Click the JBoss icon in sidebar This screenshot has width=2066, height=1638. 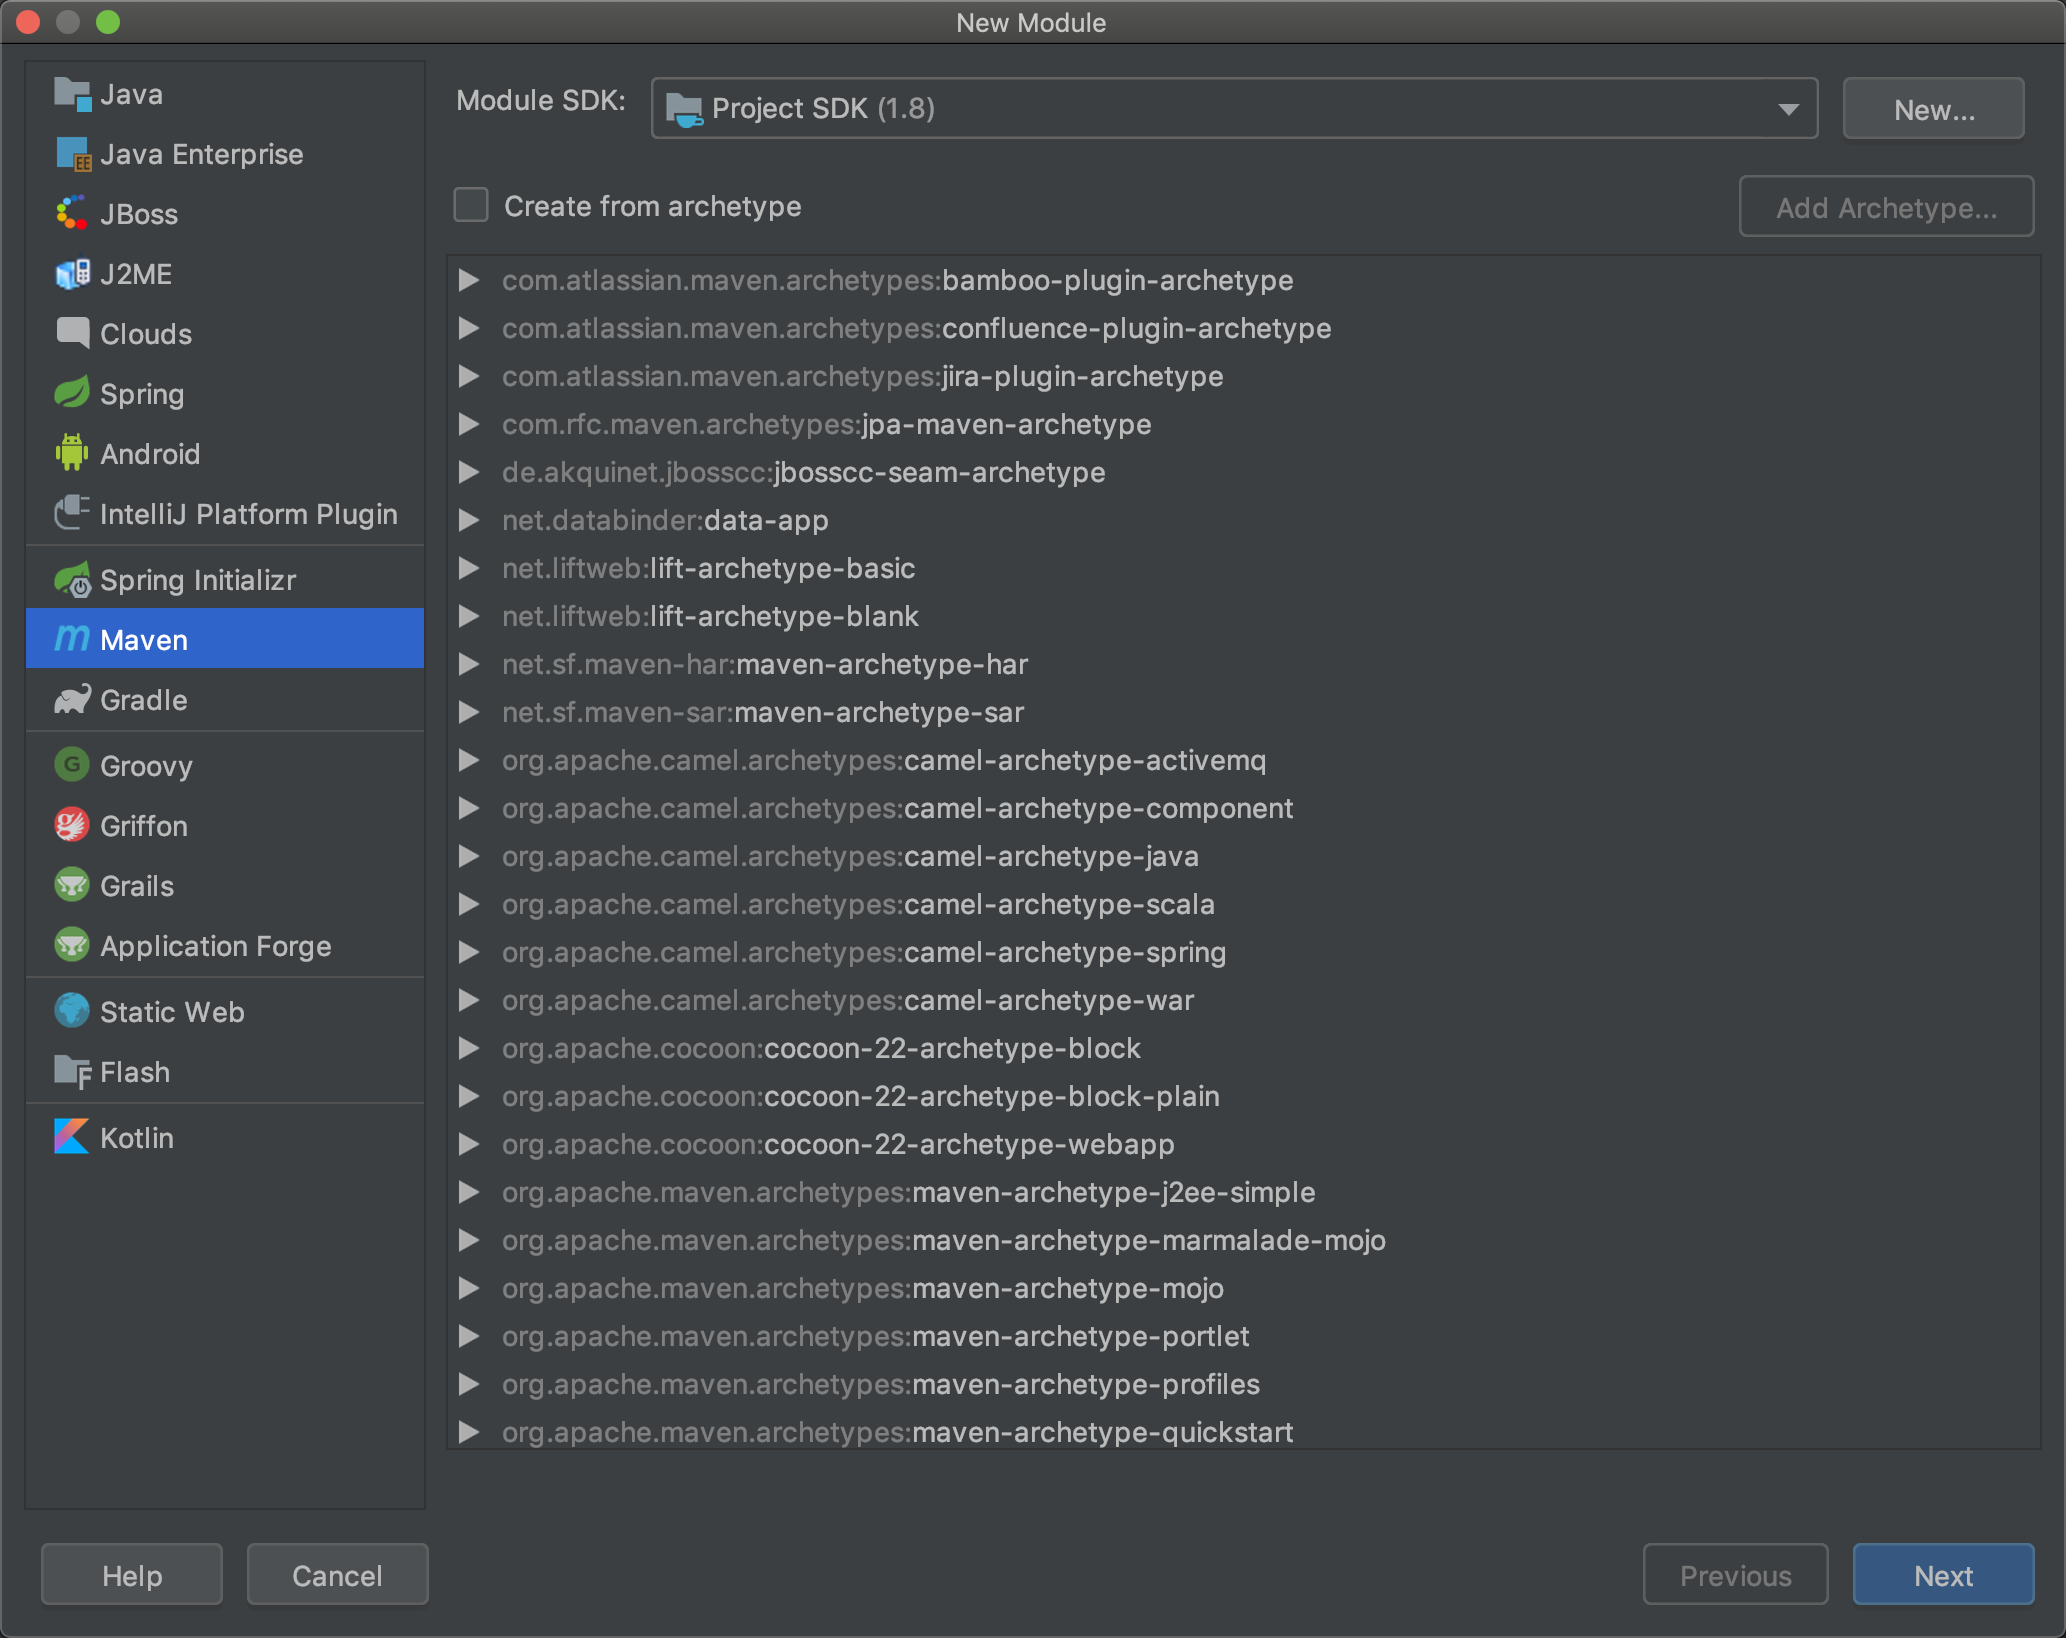[71, 213]
